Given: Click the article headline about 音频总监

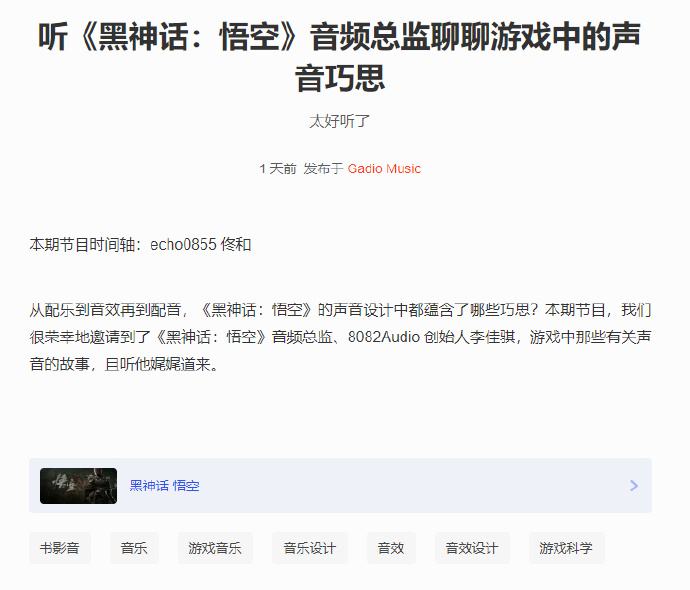Looking at the screenshot, I should (339, 57).
